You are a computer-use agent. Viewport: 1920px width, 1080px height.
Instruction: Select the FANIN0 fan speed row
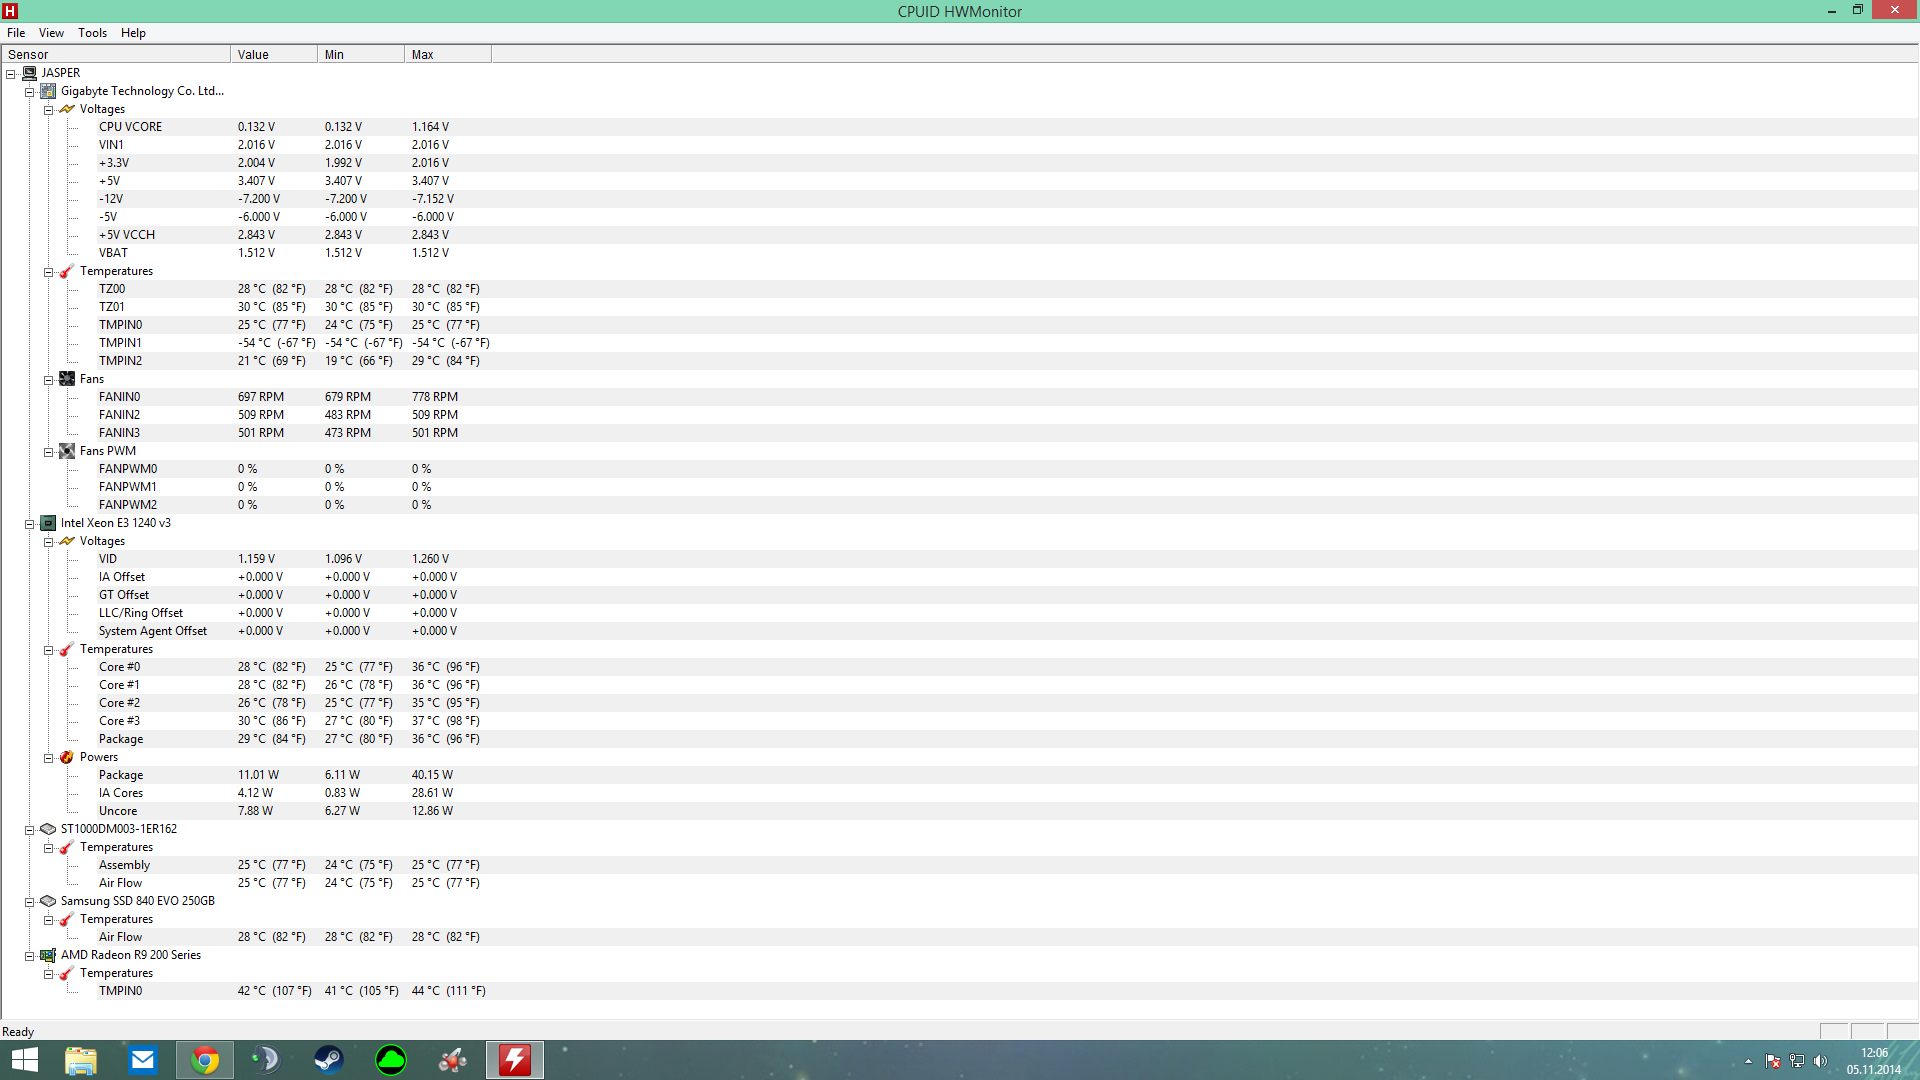(959, 397)
